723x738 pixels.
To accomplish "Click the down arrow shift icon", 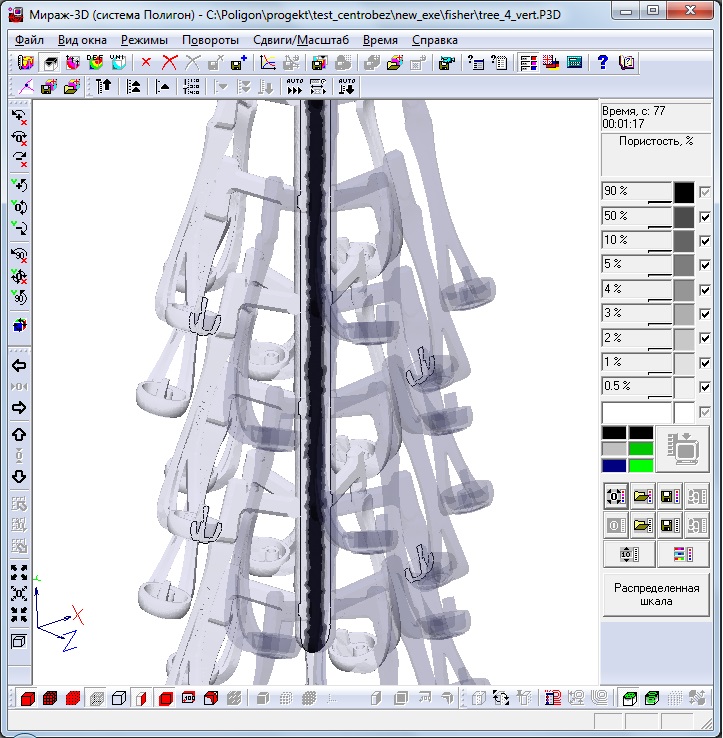I will pos(19,476).
